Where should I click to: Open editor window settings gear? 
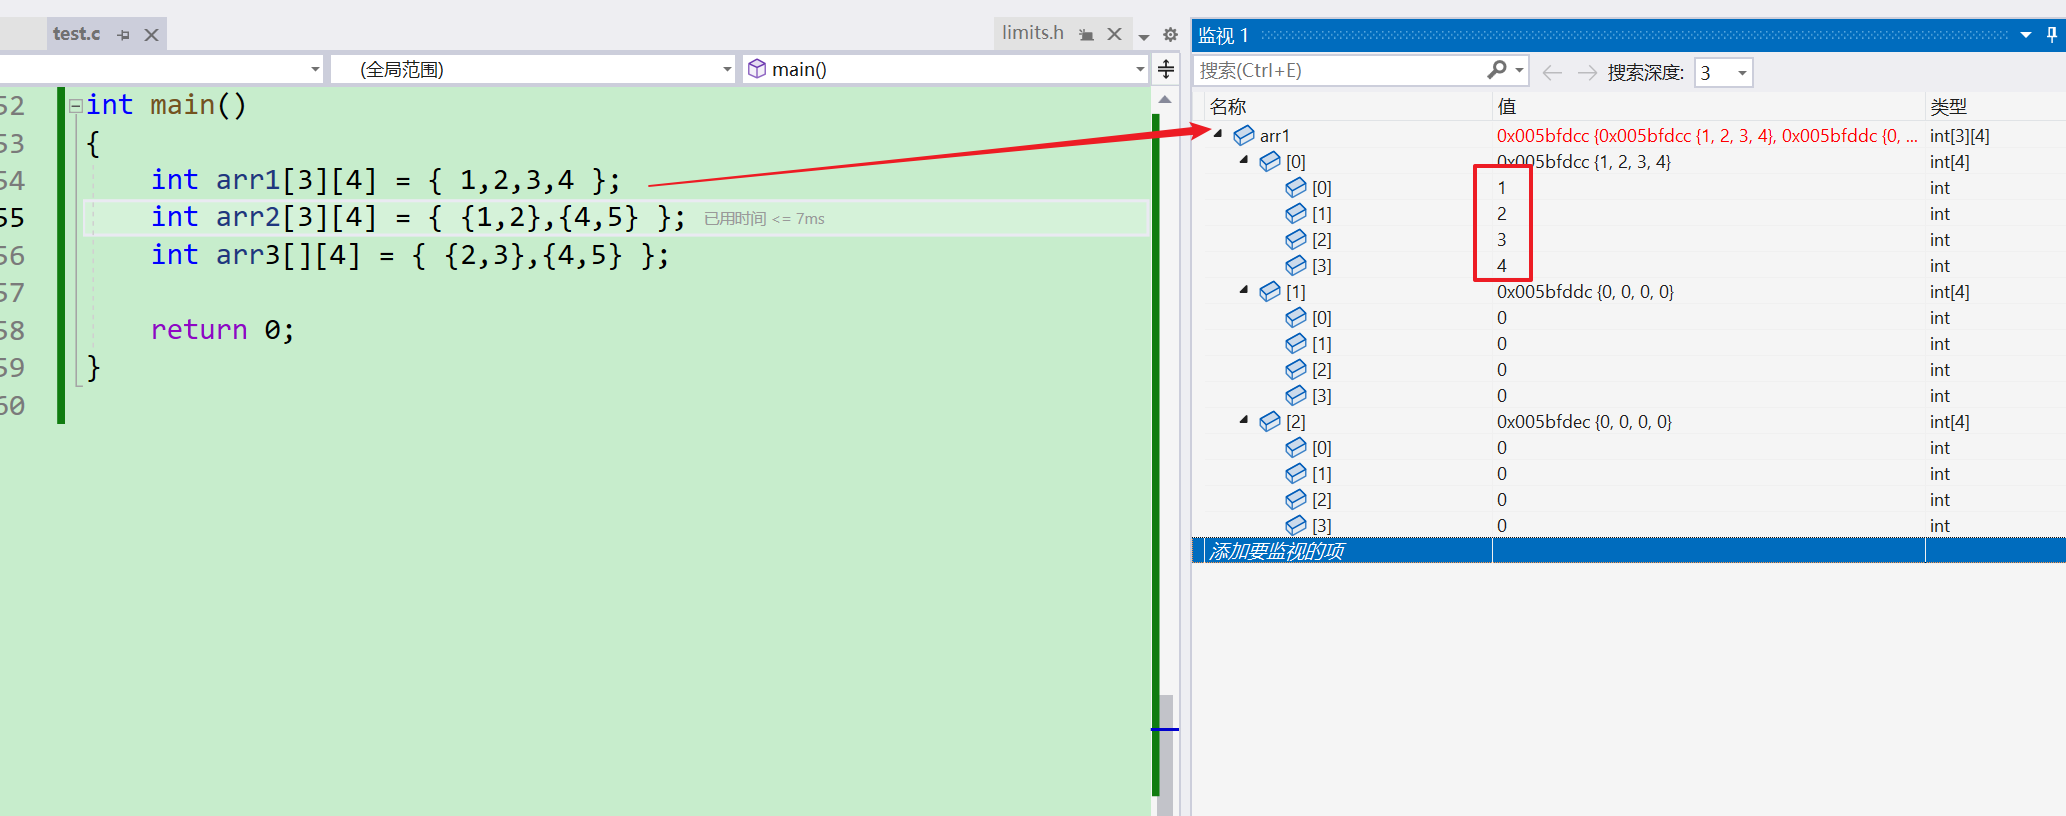tap(1170, 35)
